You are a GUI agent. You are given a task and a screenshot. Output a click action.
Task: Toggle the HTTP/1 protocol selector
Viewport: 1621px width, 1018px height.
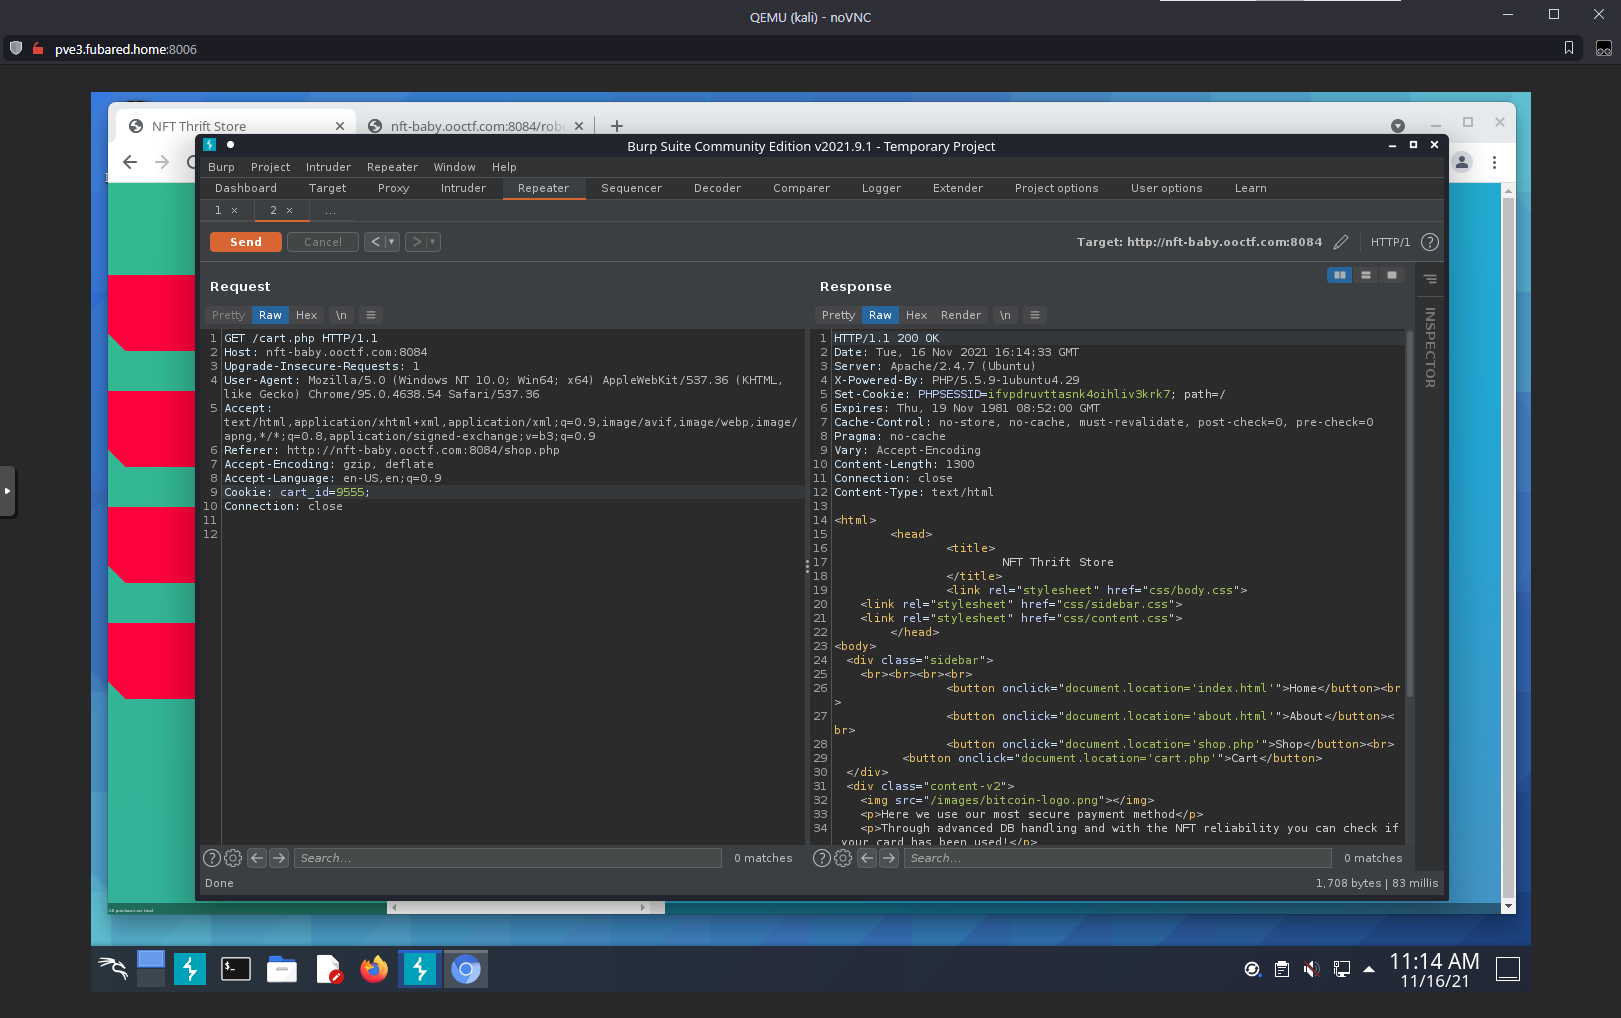(x=1390, y=242)
